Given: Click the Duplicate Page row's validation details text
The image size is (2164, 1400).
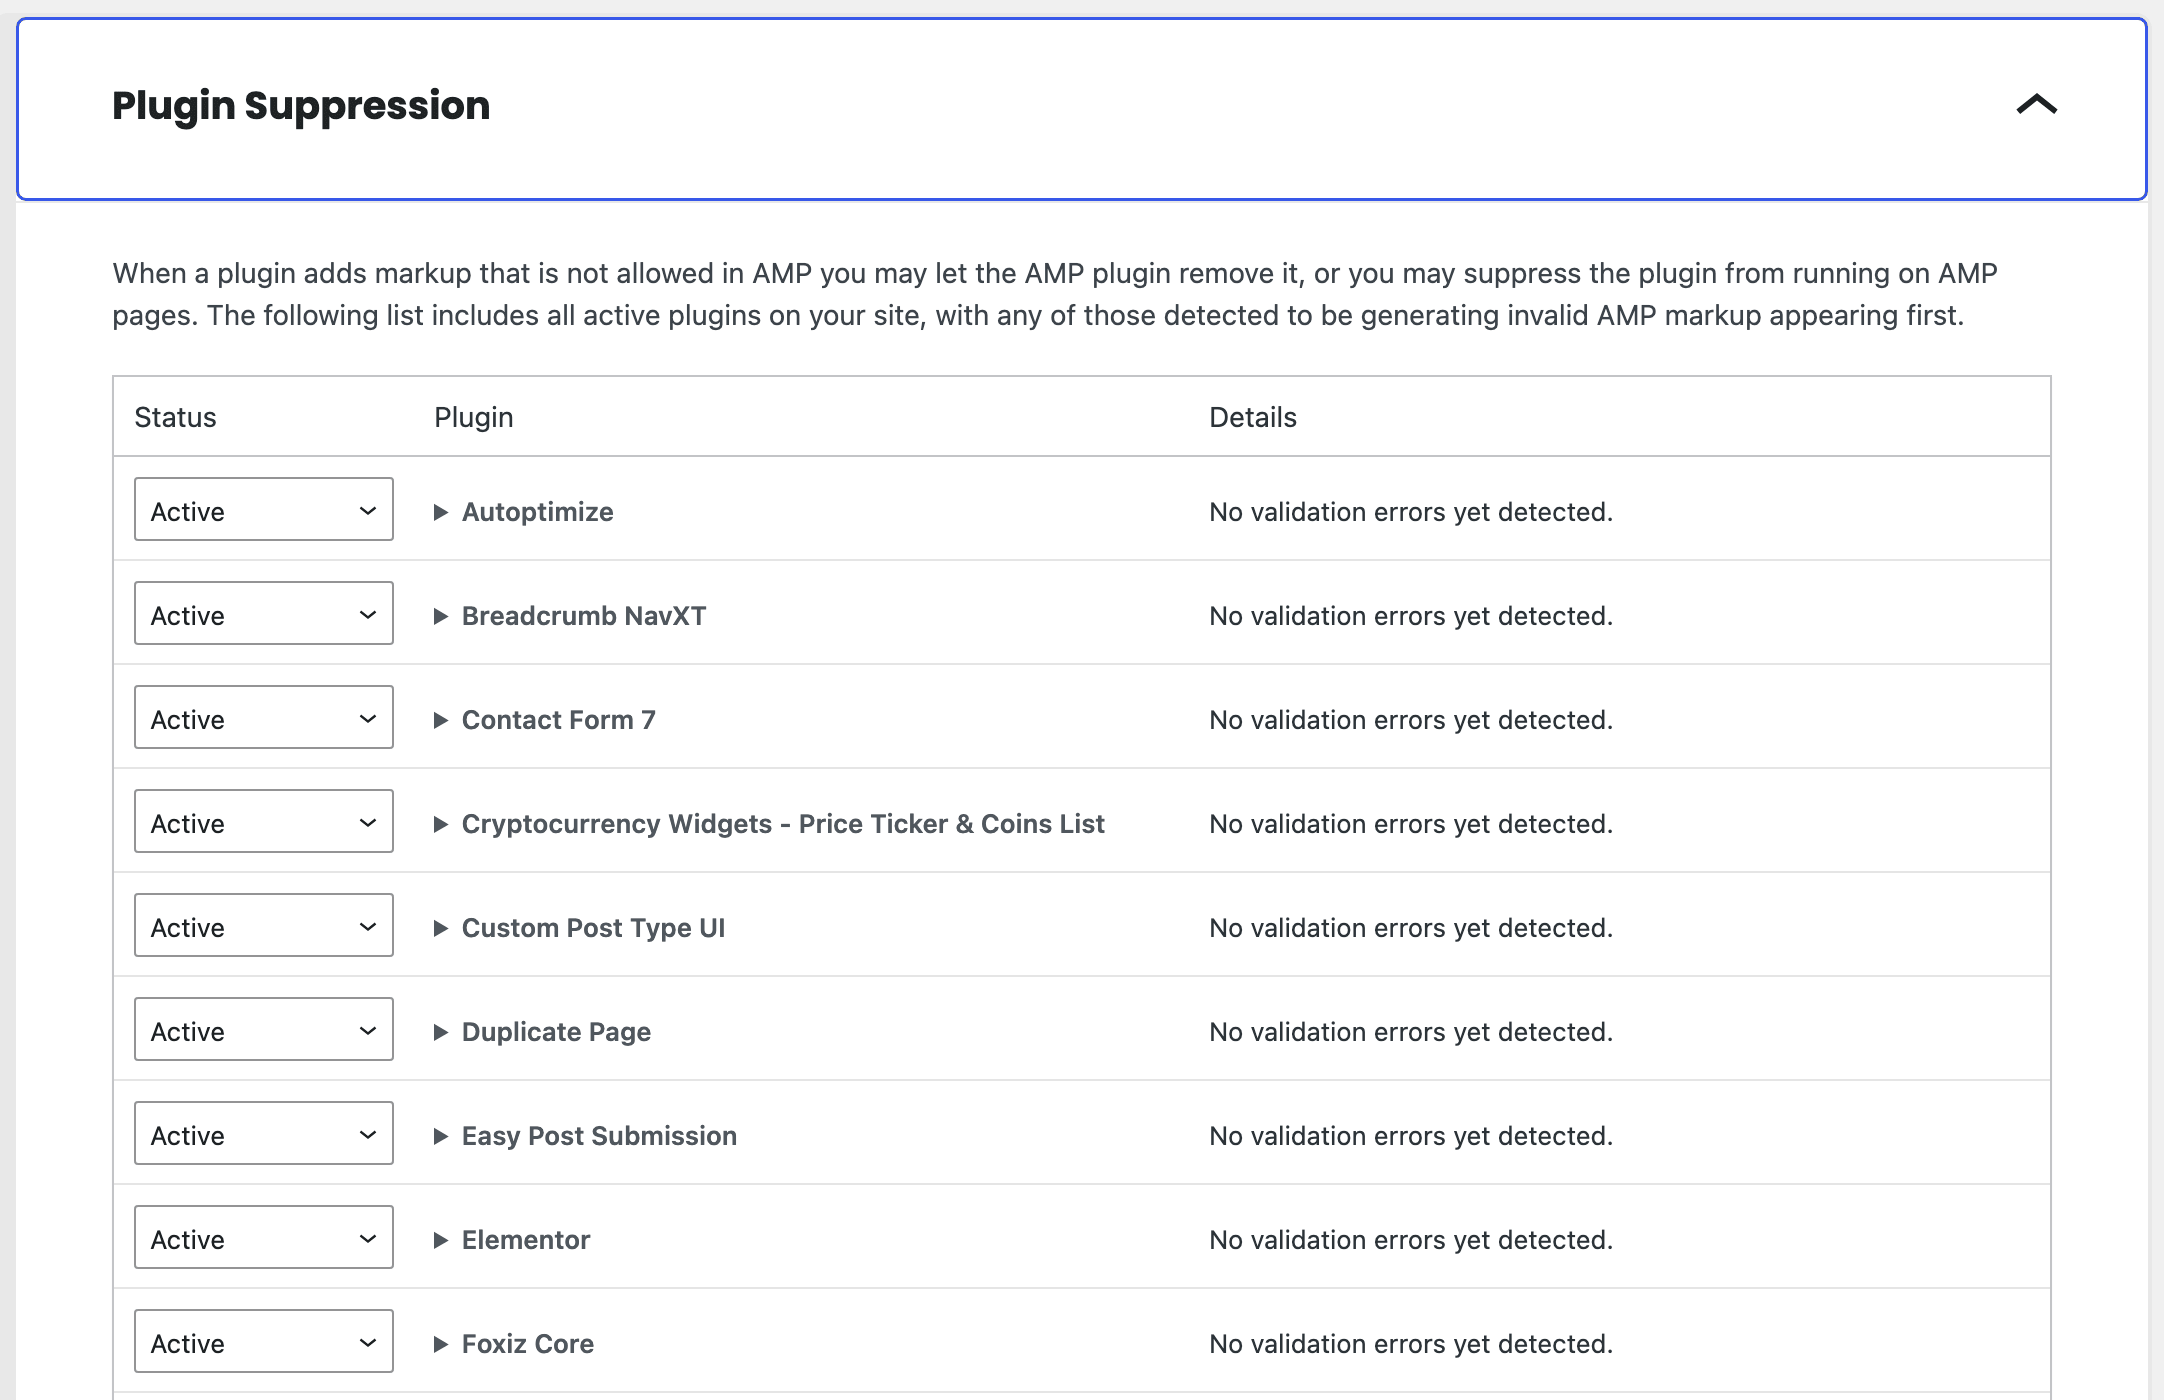Looking at the screenshot, I should (x=1411, y=1032).
